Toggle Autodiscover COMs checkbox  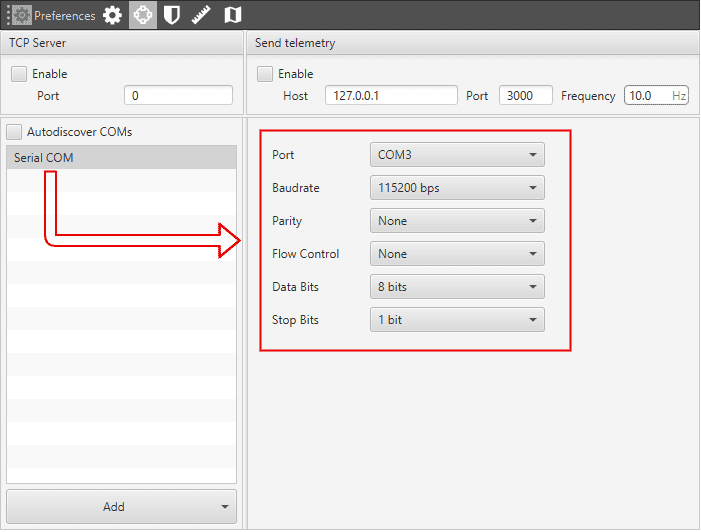tap(14, 132)
